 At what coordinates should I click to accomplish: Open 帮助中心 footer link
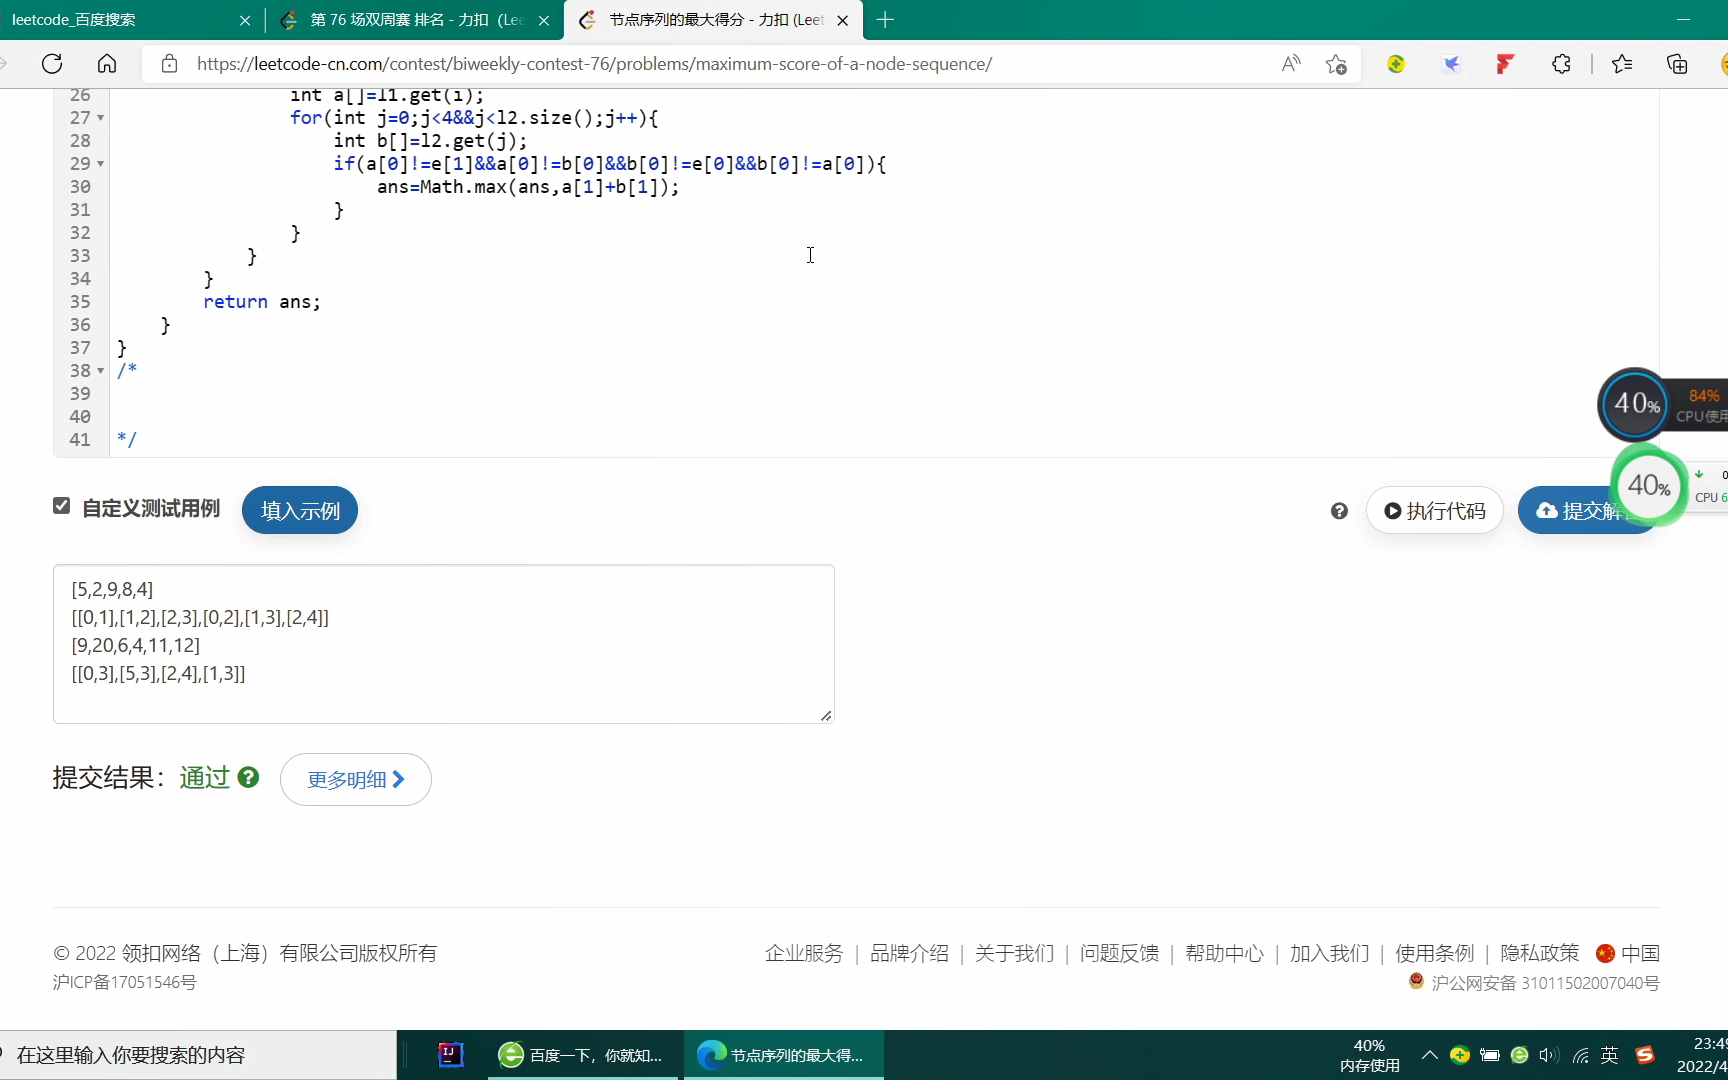1224,953
